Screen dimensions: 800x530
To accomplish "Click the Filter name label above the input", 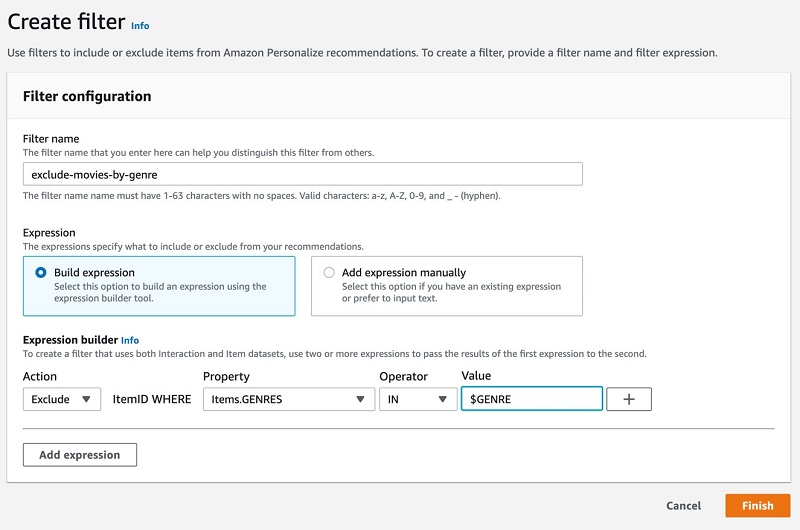I will pyautogui.click(x=51, y=138).
